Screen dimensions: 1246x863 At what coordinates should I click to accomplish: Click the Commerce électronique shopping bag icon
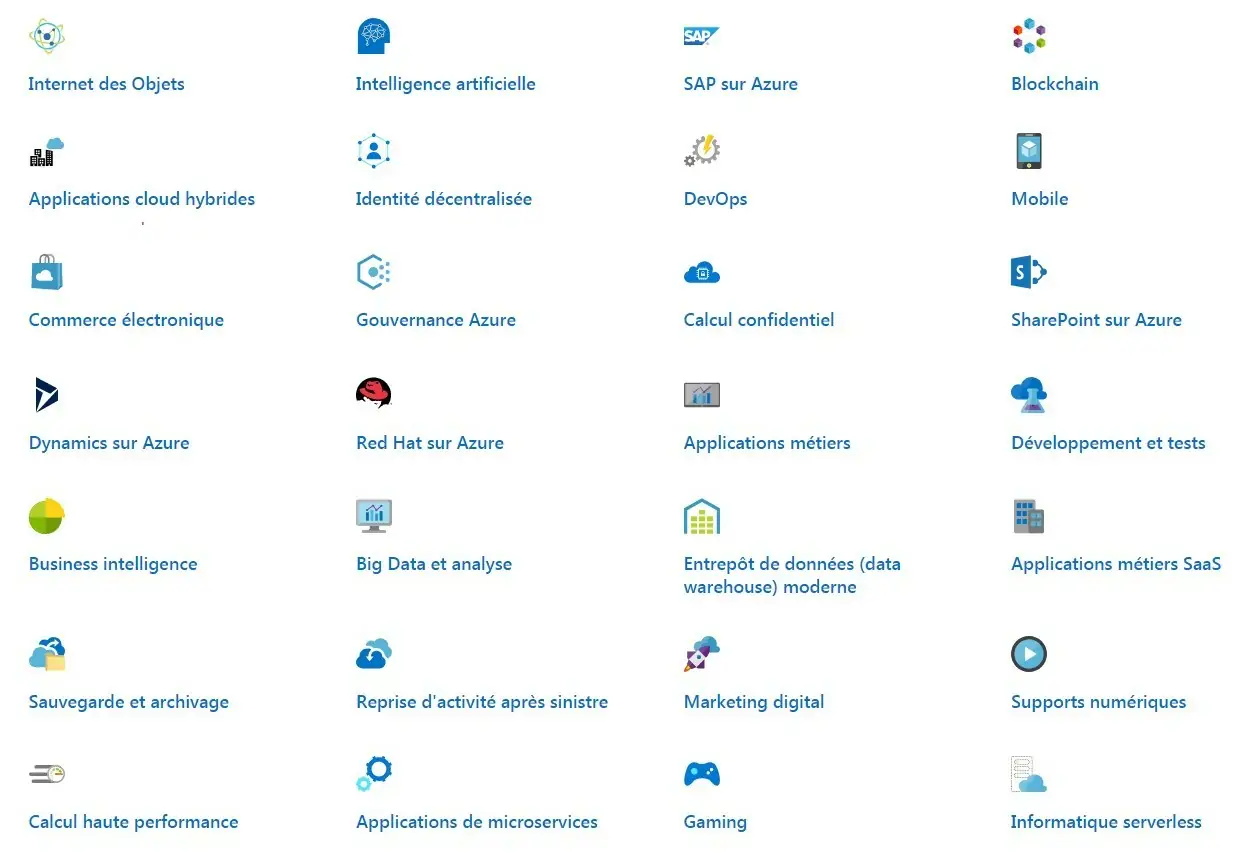coord(46,272)
